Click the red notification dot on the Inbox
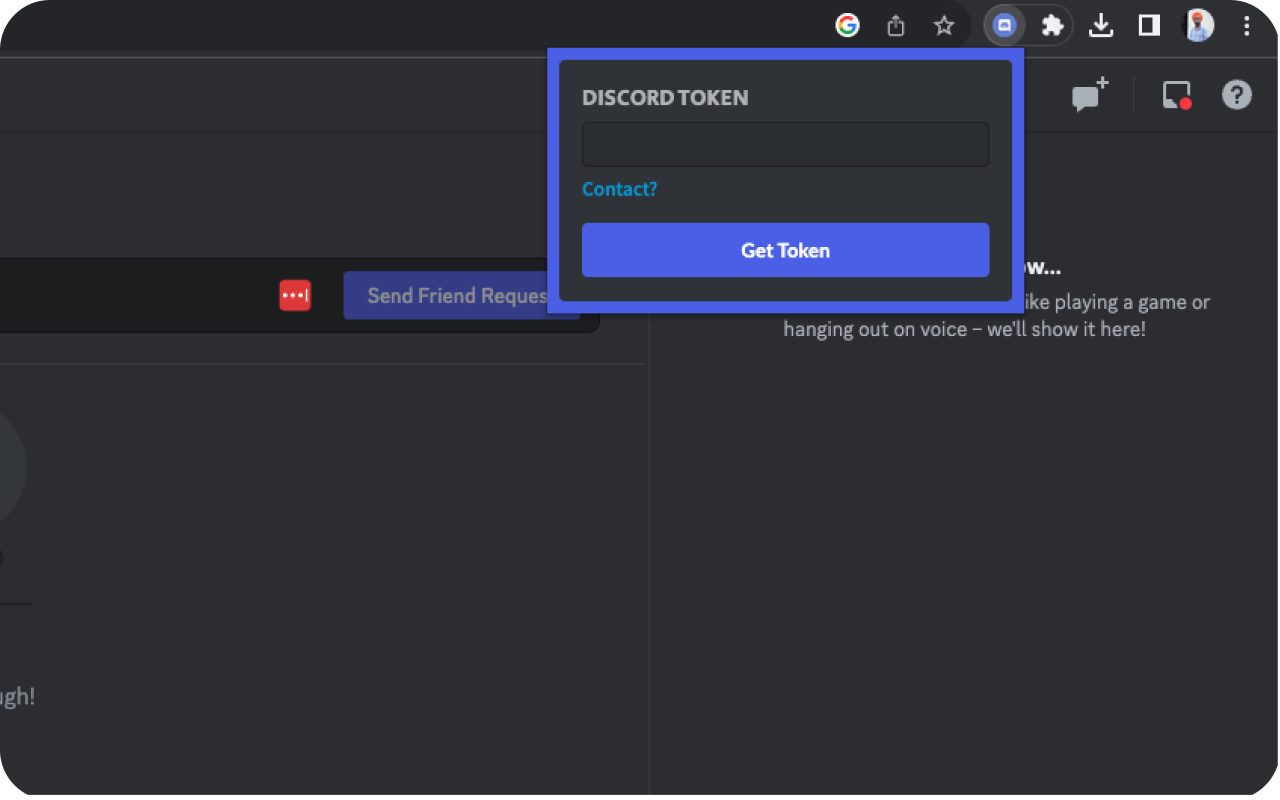This screenshot has height=800, width=1280. coord(1186,102)
